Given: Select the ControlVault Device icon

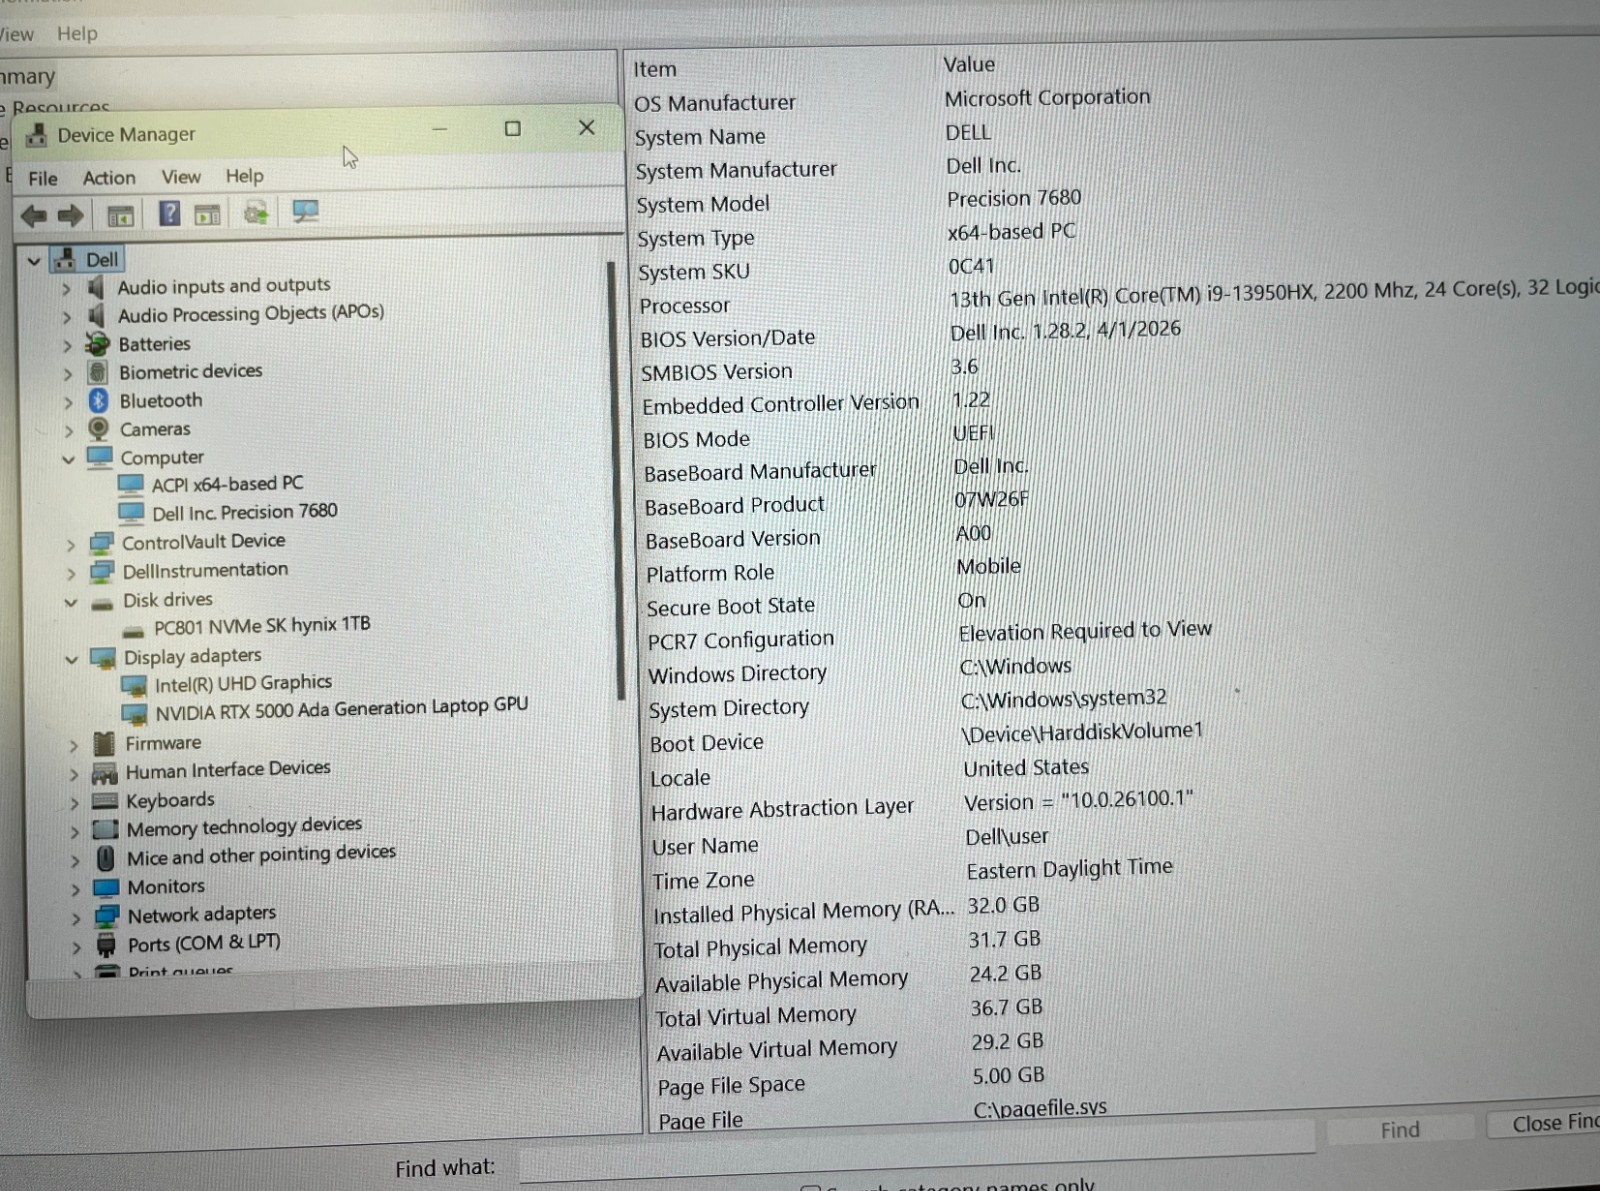Looking at the screenshot, I should click(101, 544).
